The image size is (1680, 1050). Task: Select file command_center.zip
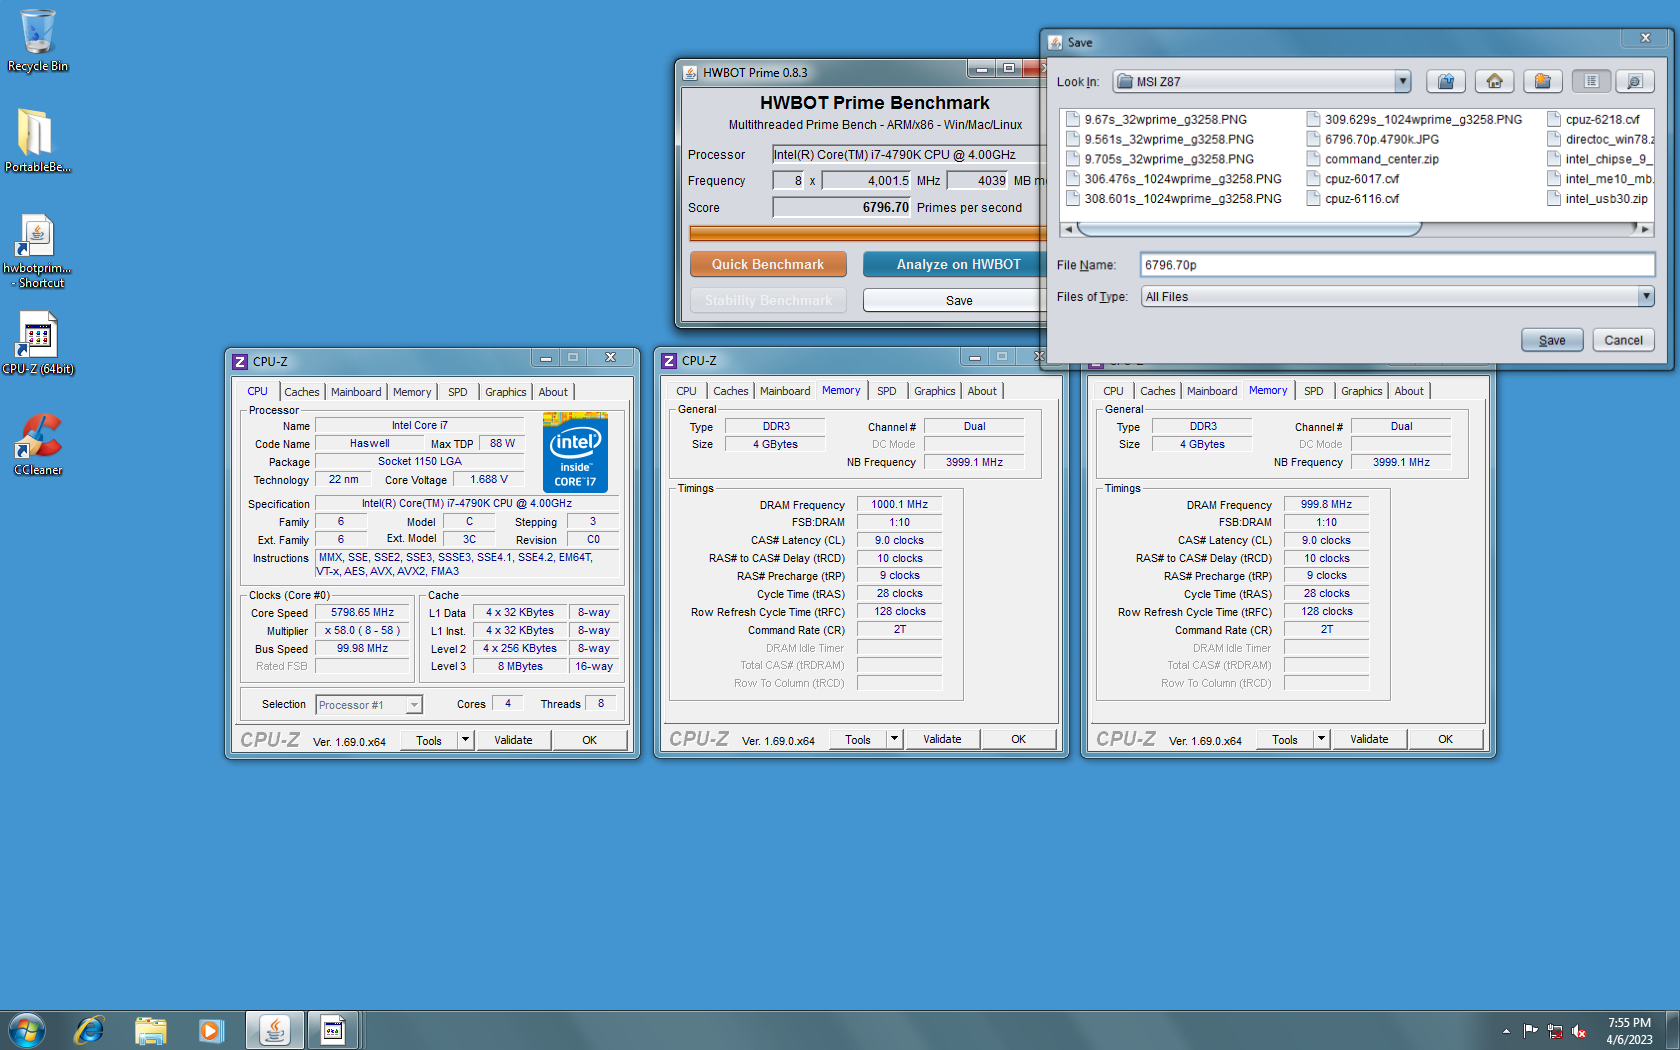coord(1373,159)
